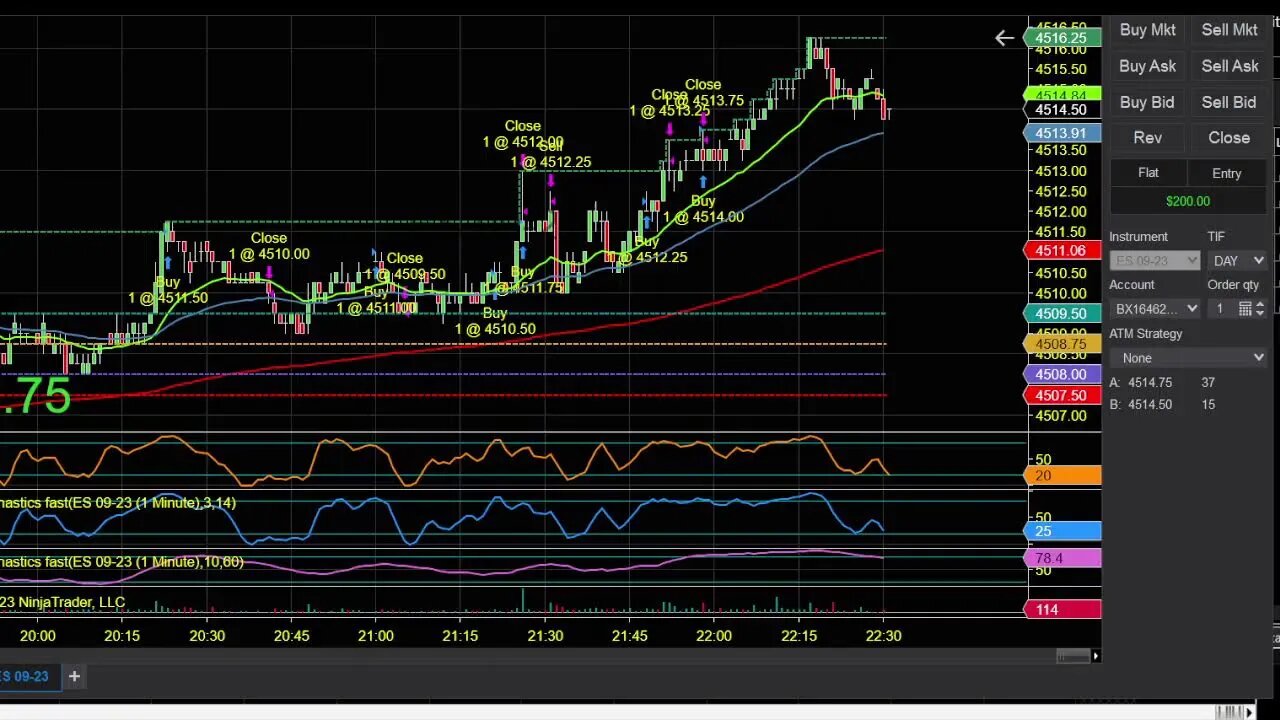
Task: Click the yellow 4508.75 price marker
Action: point(1064,344)
